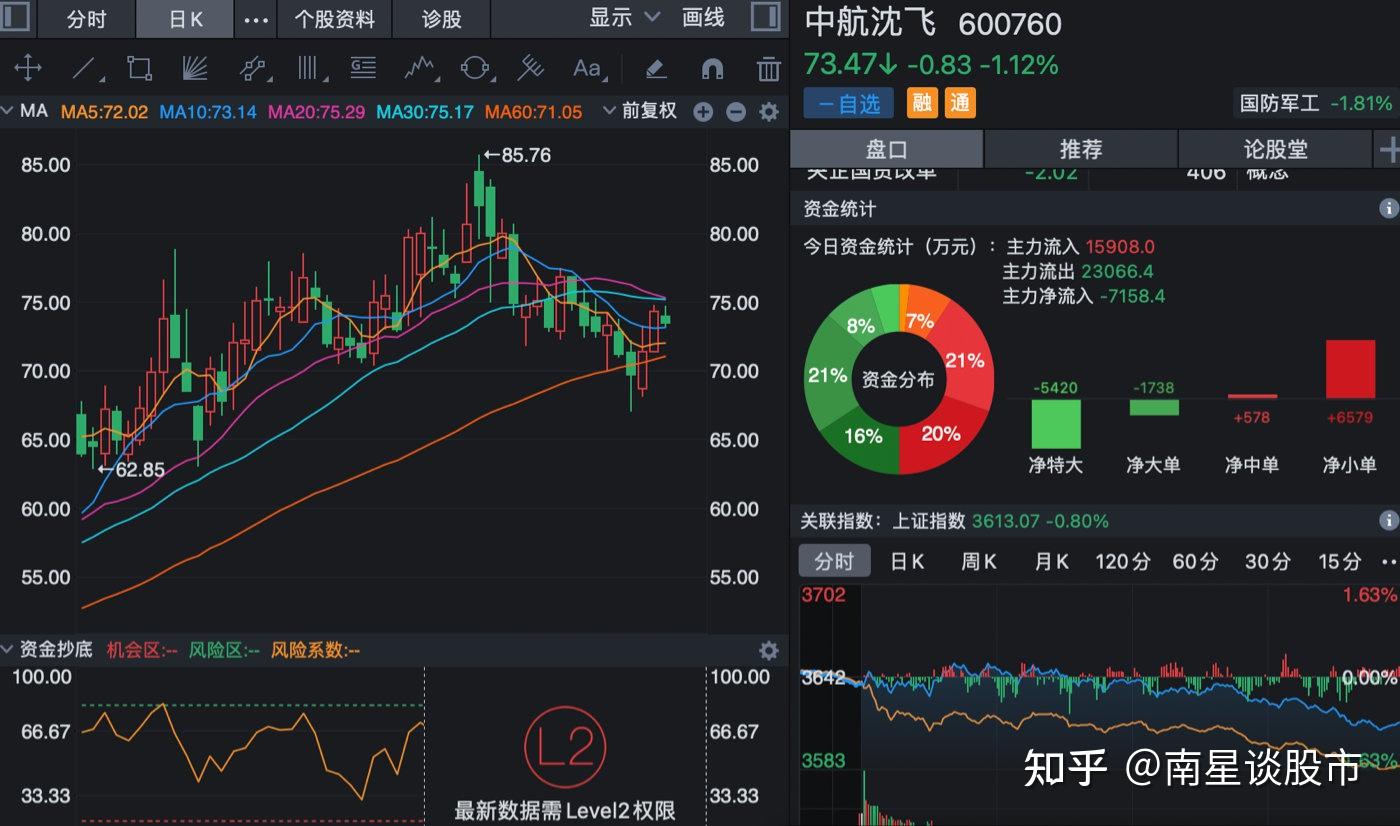
Task: Toggle the 通 Stock Connect badge
Action: pyautogui.click(x=959, y=102)
